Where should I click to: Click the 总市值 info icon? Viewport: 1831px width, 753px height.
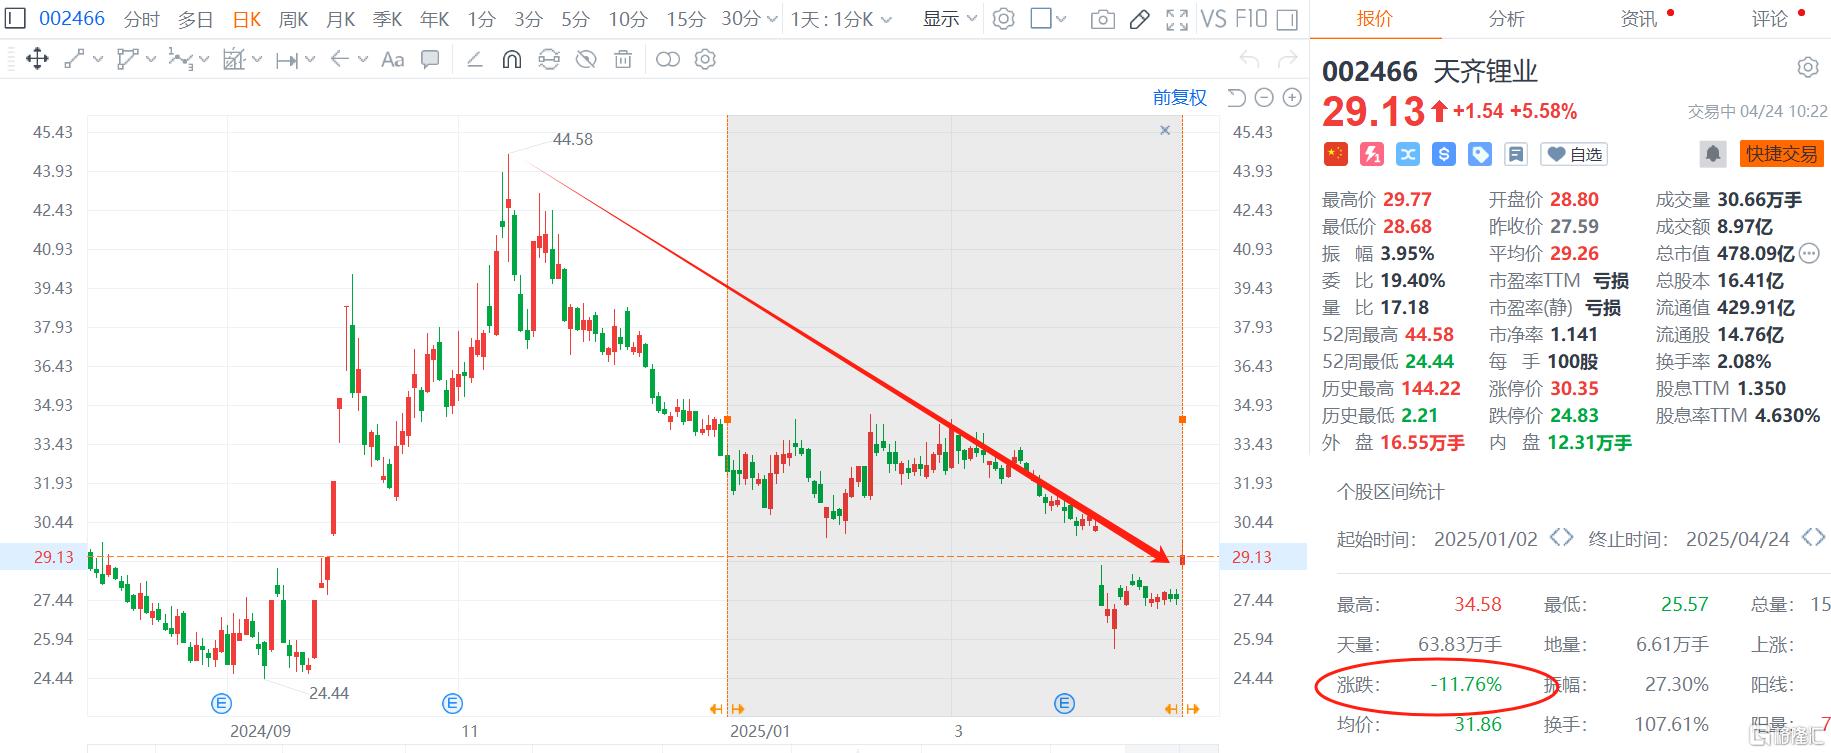(x=1810, y=253)
